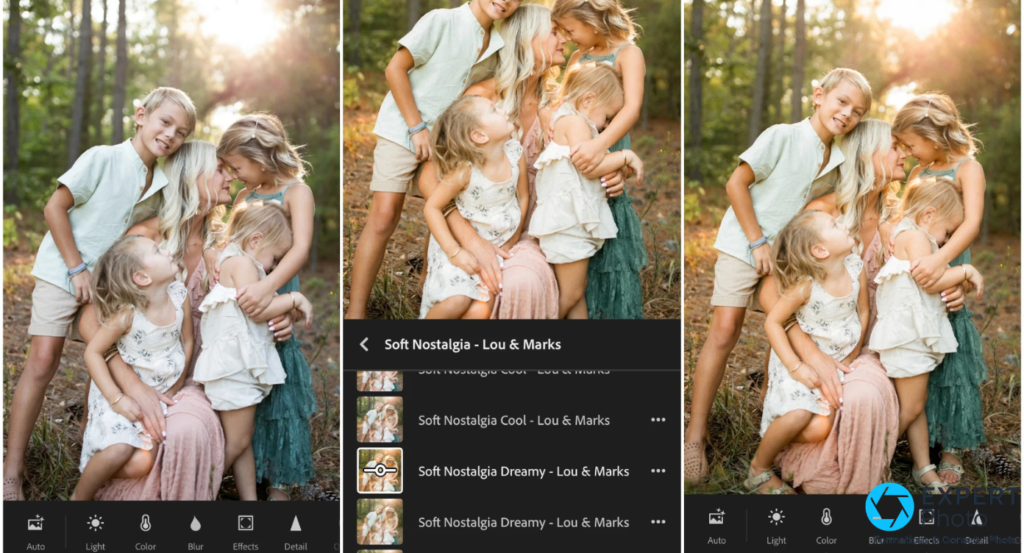
Task: Open the Color panel in the right screen
Action: (826, 518)
